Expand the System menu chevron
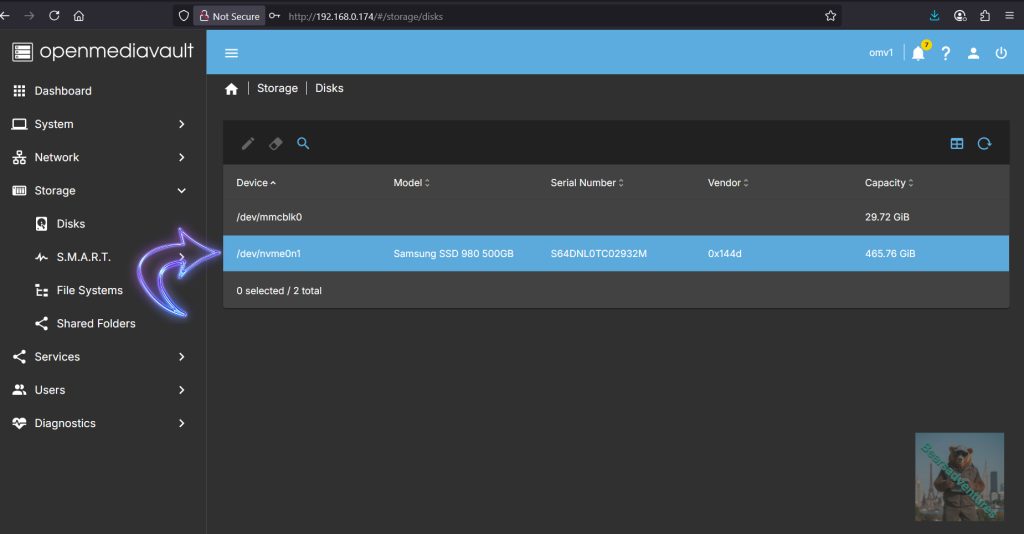Screen dimensions: 1024x534 [x=181, y=124]
